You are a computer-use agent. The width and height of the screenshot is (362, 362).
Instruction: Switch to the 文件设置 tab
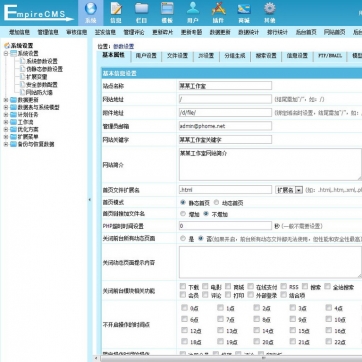[x=177, y=56]
